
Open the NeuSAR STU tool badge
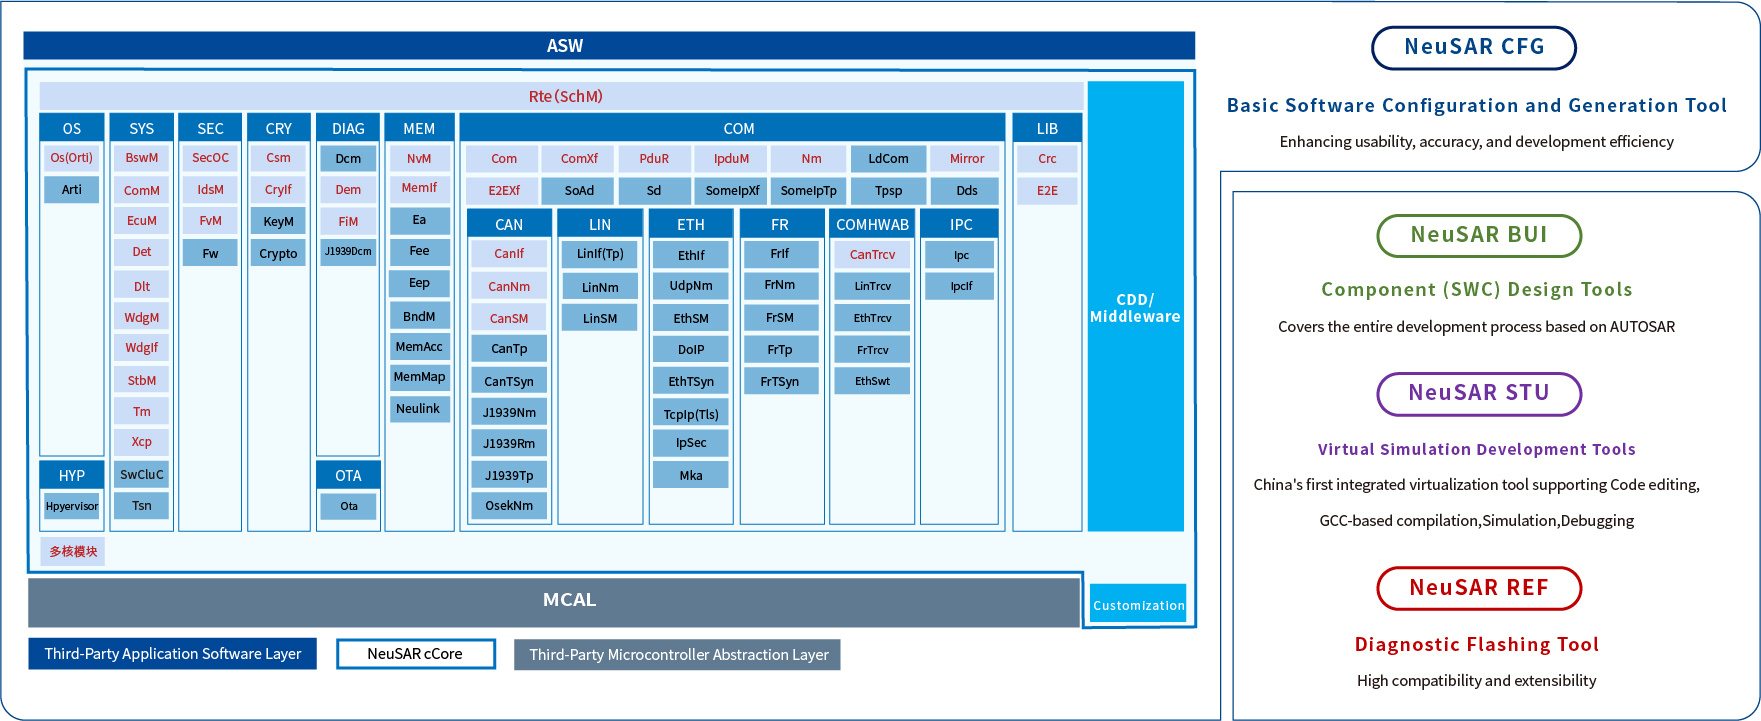(1478, 393)
